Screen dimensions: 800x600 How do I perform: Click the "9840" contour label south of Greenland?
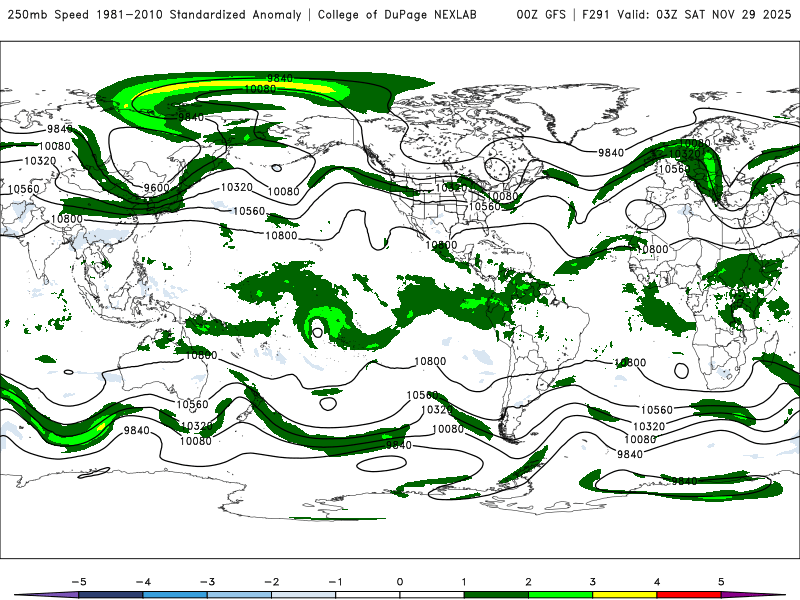point(611,153)
